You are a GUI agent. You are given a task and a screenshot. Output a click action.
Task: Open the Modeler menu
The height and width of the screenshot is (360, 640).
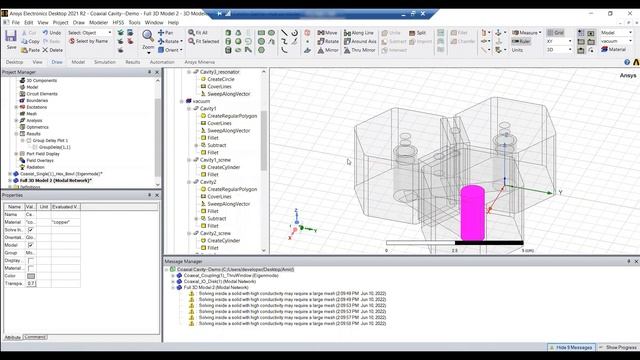pyautogui.click(x=98, y=22)
